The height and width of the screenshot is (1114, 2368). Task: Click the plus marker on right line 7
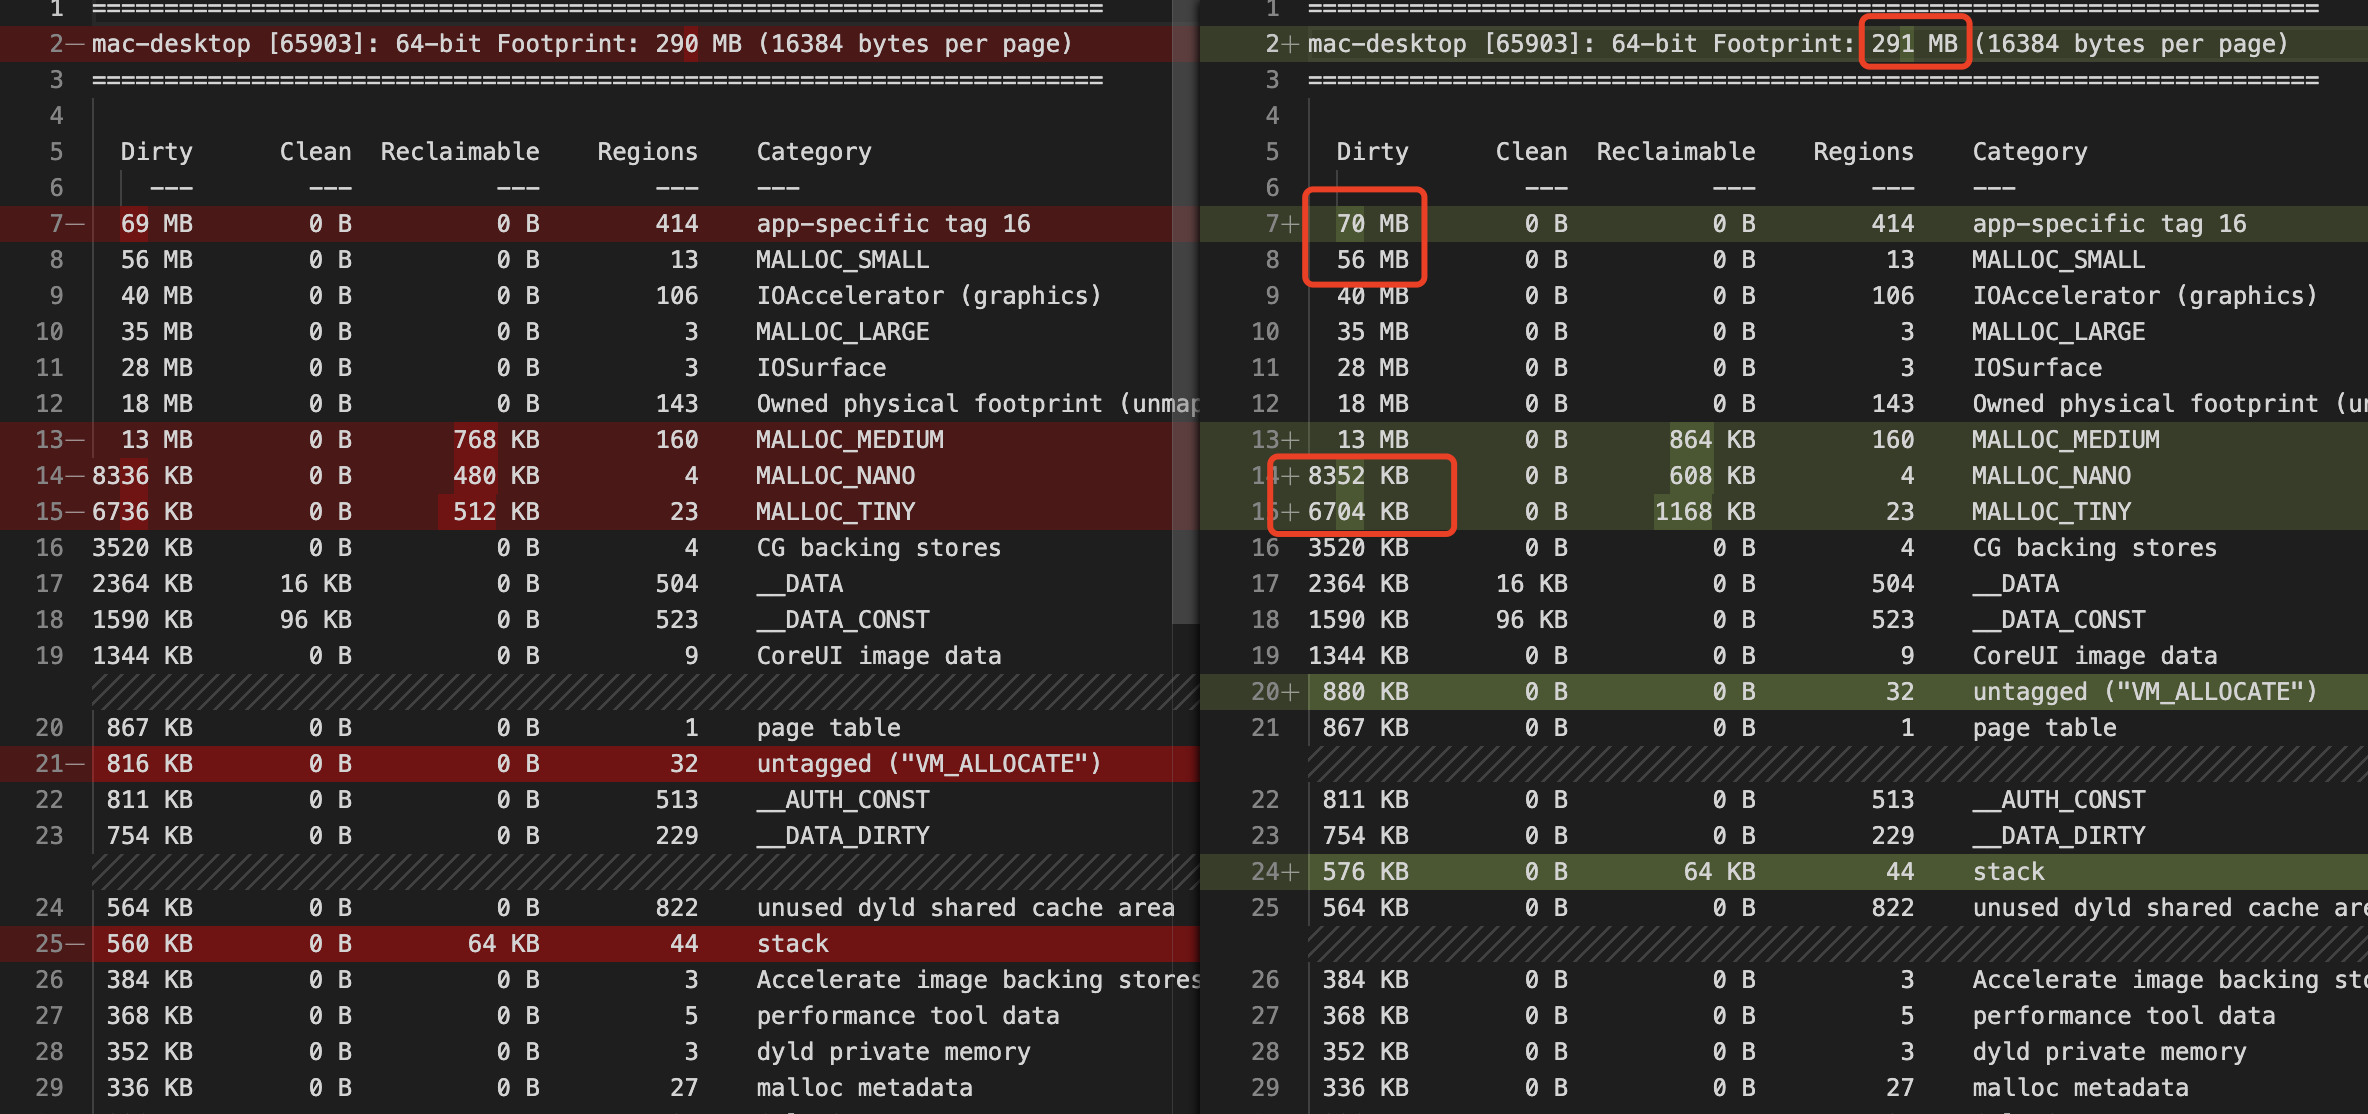pyautogui.click(x=1291, y=224)
